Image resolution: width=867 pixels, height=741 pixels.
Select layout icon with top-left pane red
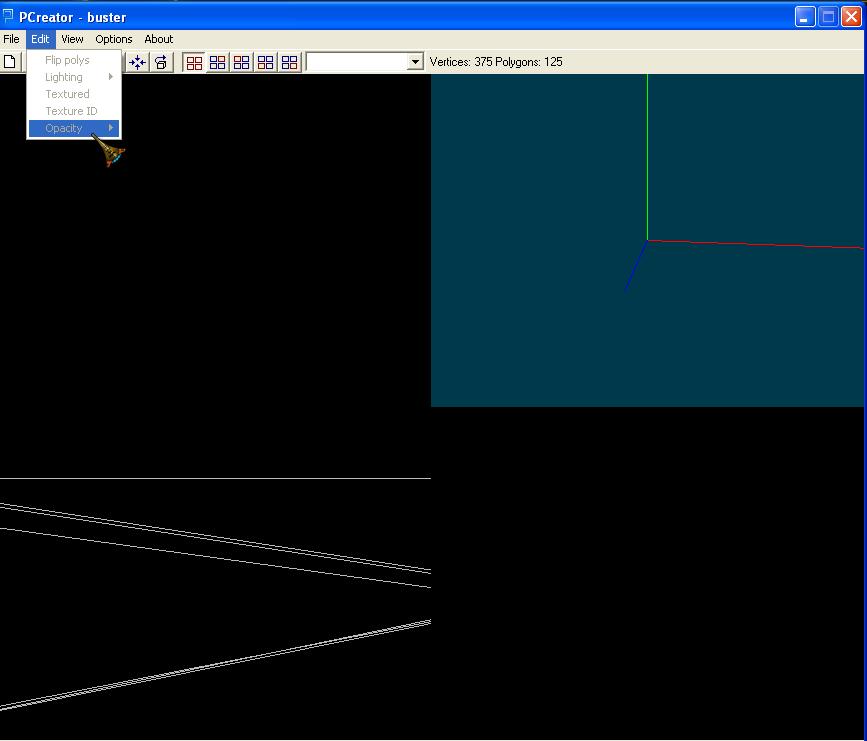point(242,62)
